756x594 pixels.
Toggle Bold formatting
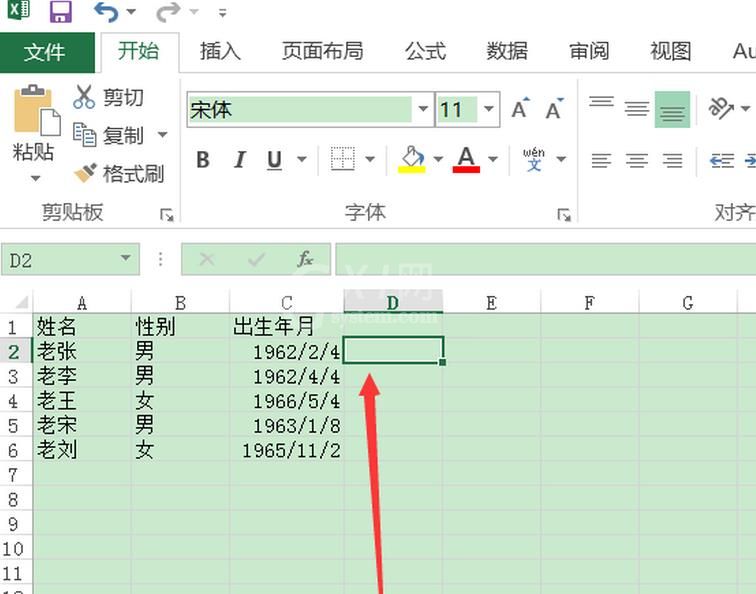click(203, 160)
